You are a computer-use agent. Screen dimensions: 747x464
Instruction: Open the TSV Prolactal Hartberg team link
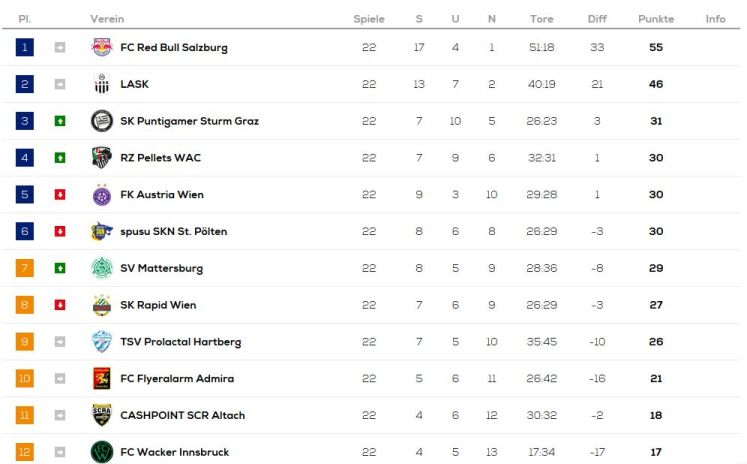181,342
